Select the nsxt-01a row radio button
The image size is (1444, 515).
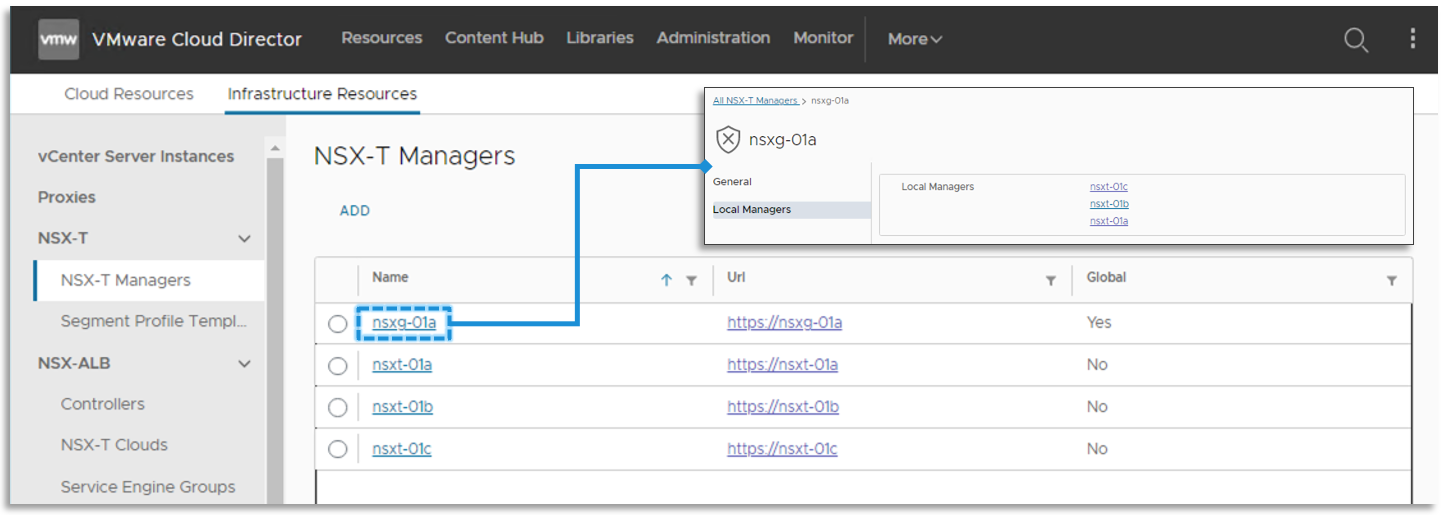(337, 366)
